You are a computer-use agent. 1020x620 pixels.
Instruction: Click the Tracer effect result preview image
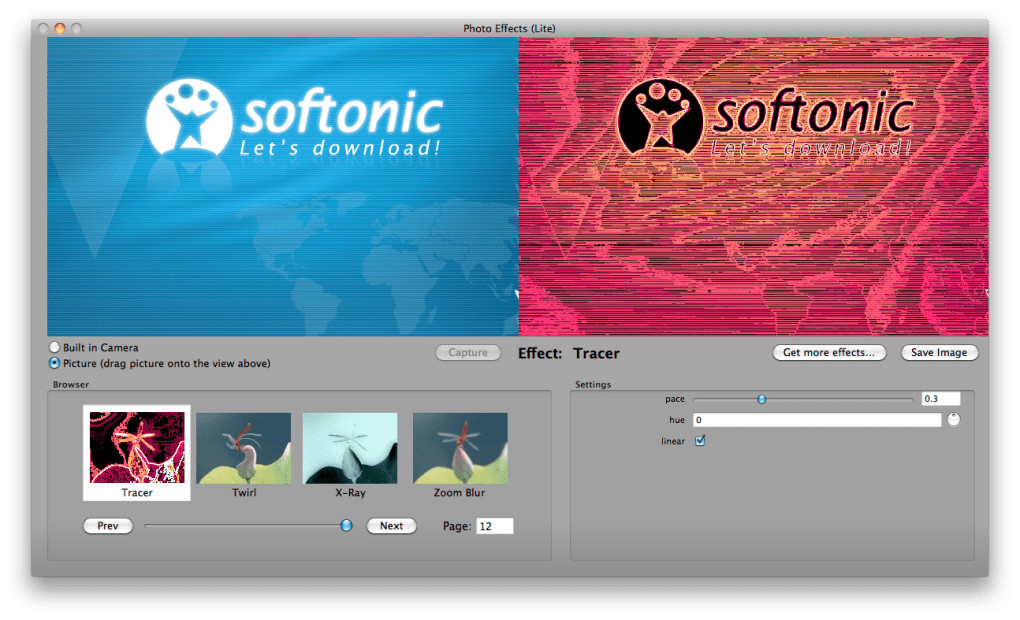753,187
